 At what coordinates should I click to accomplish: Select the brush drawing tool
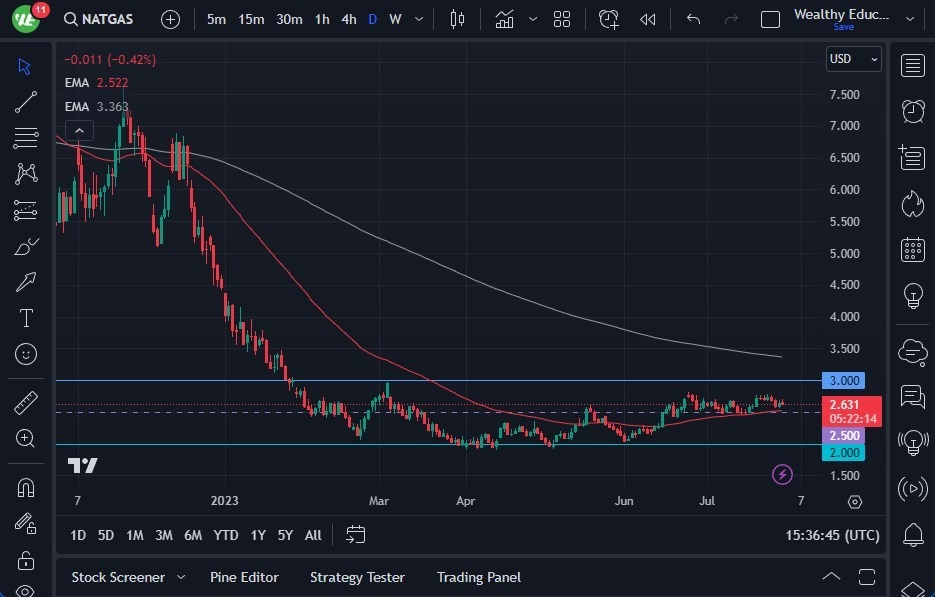pos(26,246)
